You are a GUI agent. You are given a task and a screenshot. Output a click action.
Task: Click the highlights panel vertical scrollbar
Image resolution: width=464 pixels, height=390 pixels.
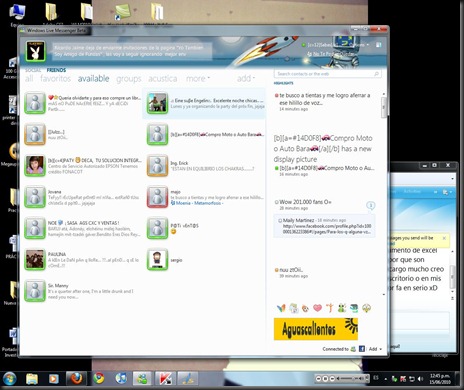pos(384,107)
